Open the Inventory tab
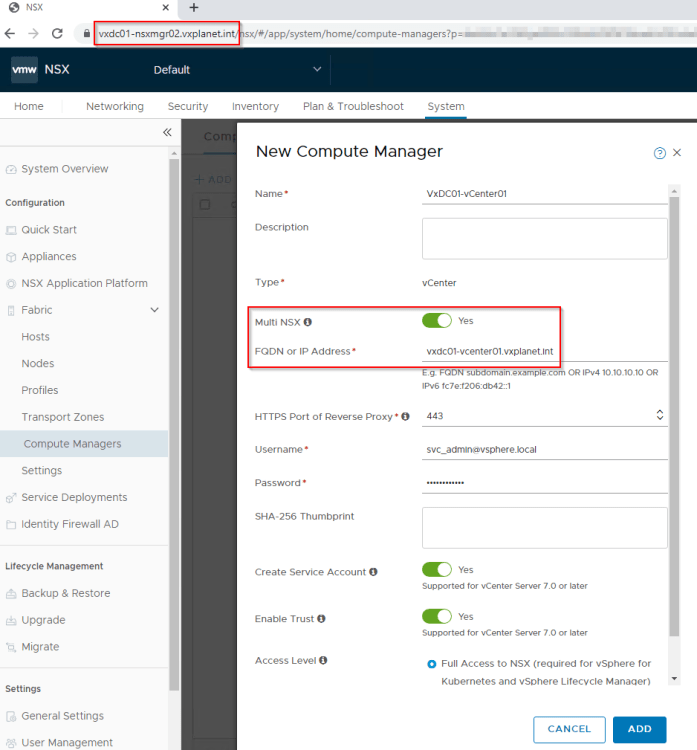 (x=255, y=106)
